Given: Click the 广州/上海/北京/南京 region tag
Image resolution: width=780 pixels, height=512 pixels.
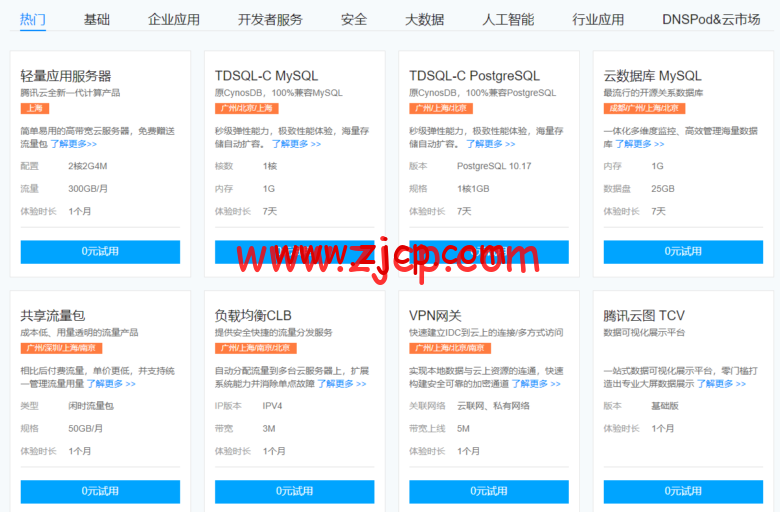Looking at the screenshot, I should [450, 348].
